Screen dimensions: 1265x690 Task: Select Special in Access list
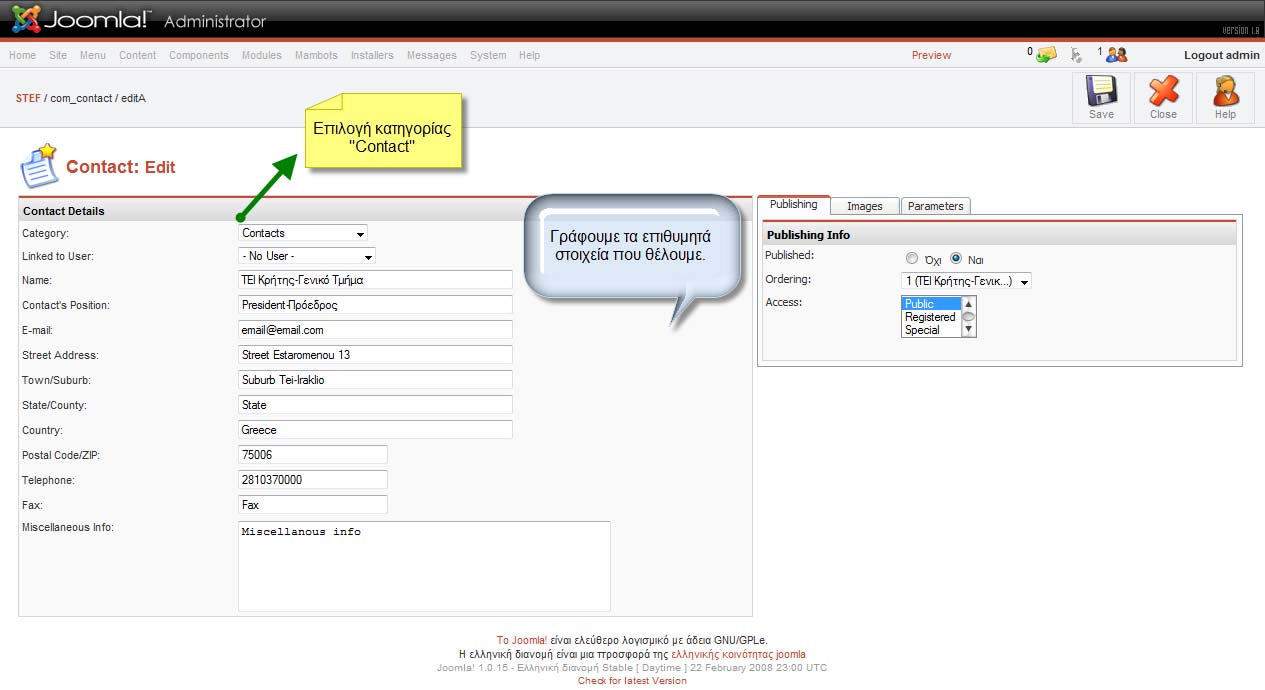931,330
